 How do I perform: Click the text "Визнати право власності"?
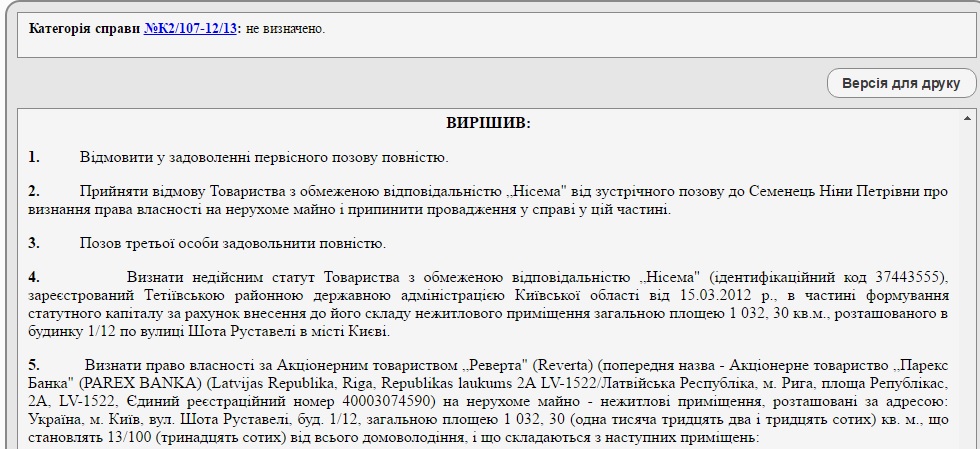click(x=166, y=365)
